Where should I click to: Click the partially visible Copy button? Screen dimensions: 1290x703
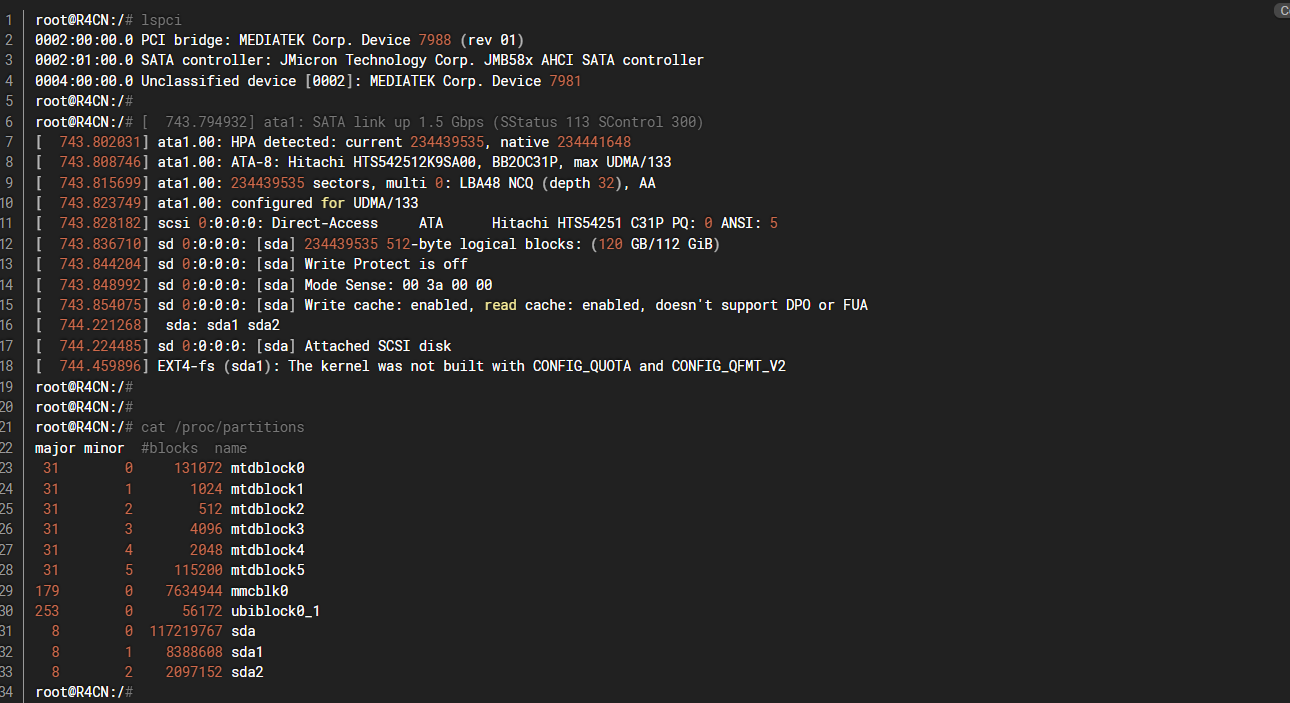click(1282, 10)
